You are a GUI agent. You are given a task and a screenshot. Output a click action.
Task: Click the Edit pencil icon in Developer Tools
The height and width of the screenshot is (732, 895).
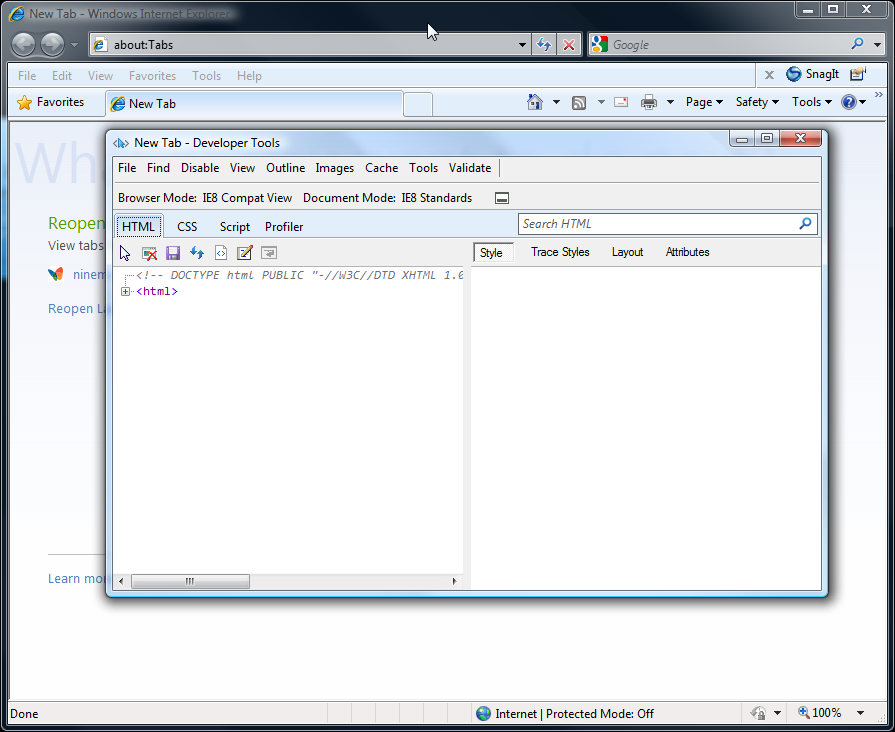click(245, 253)
